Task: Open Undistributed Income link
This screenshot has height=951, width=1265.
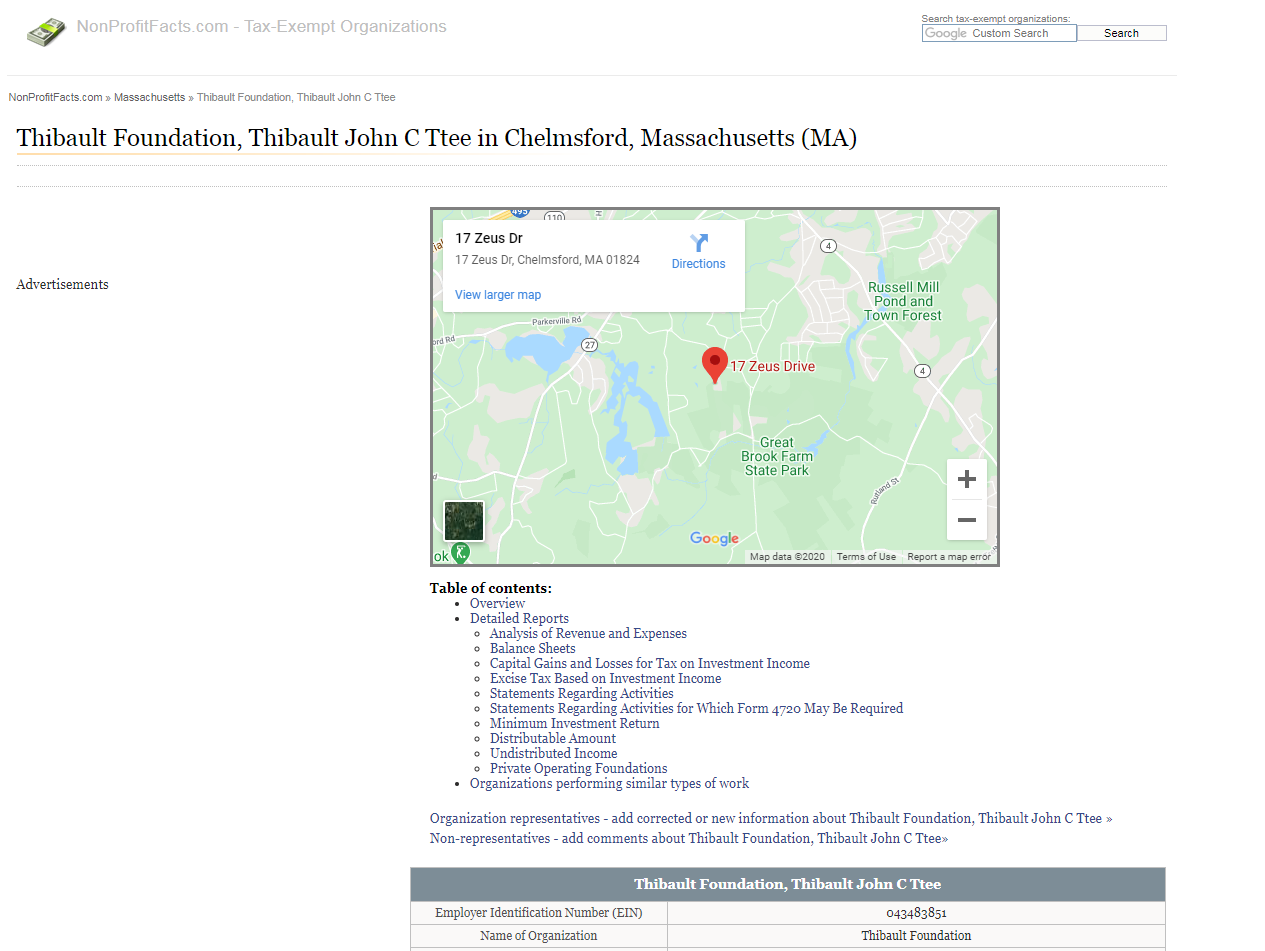Action: tap(553, 753)
